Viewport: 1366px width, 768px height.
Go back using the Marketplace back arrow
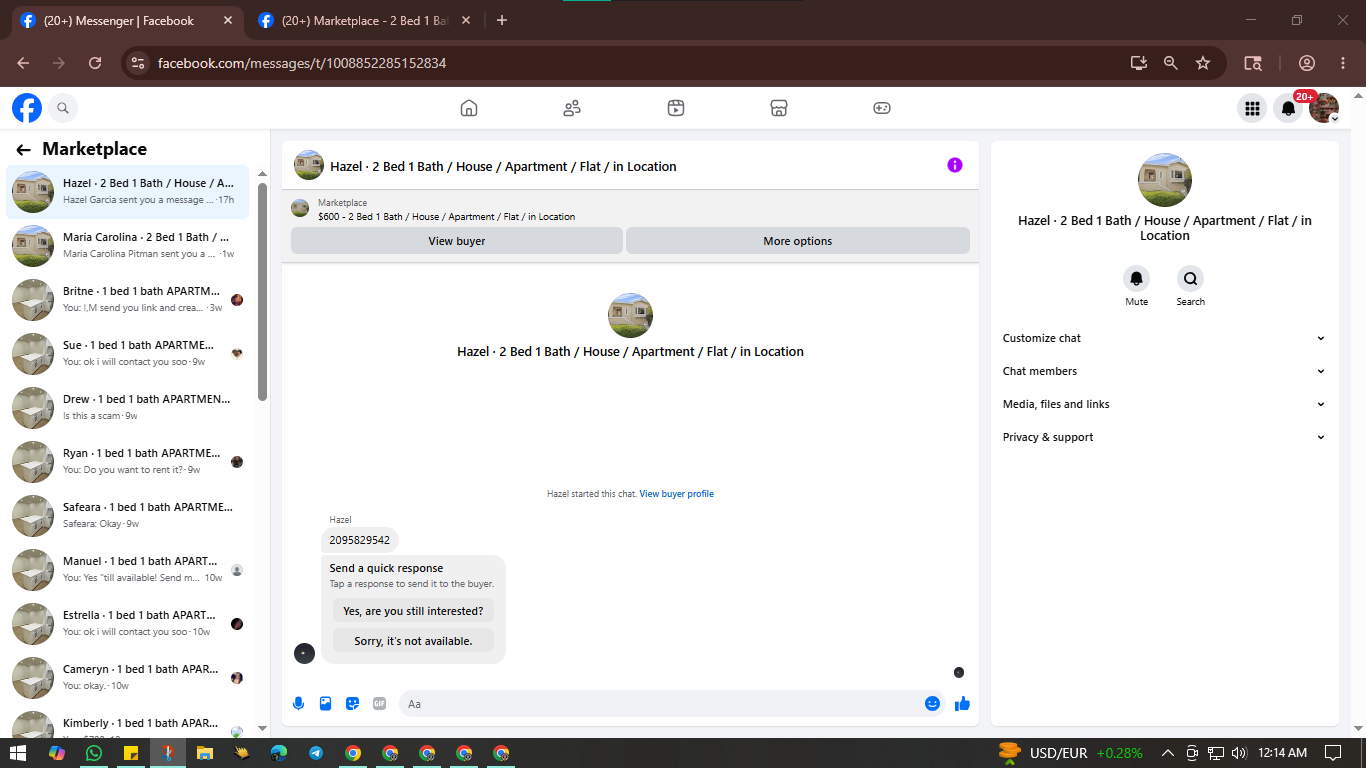[23, 150]
